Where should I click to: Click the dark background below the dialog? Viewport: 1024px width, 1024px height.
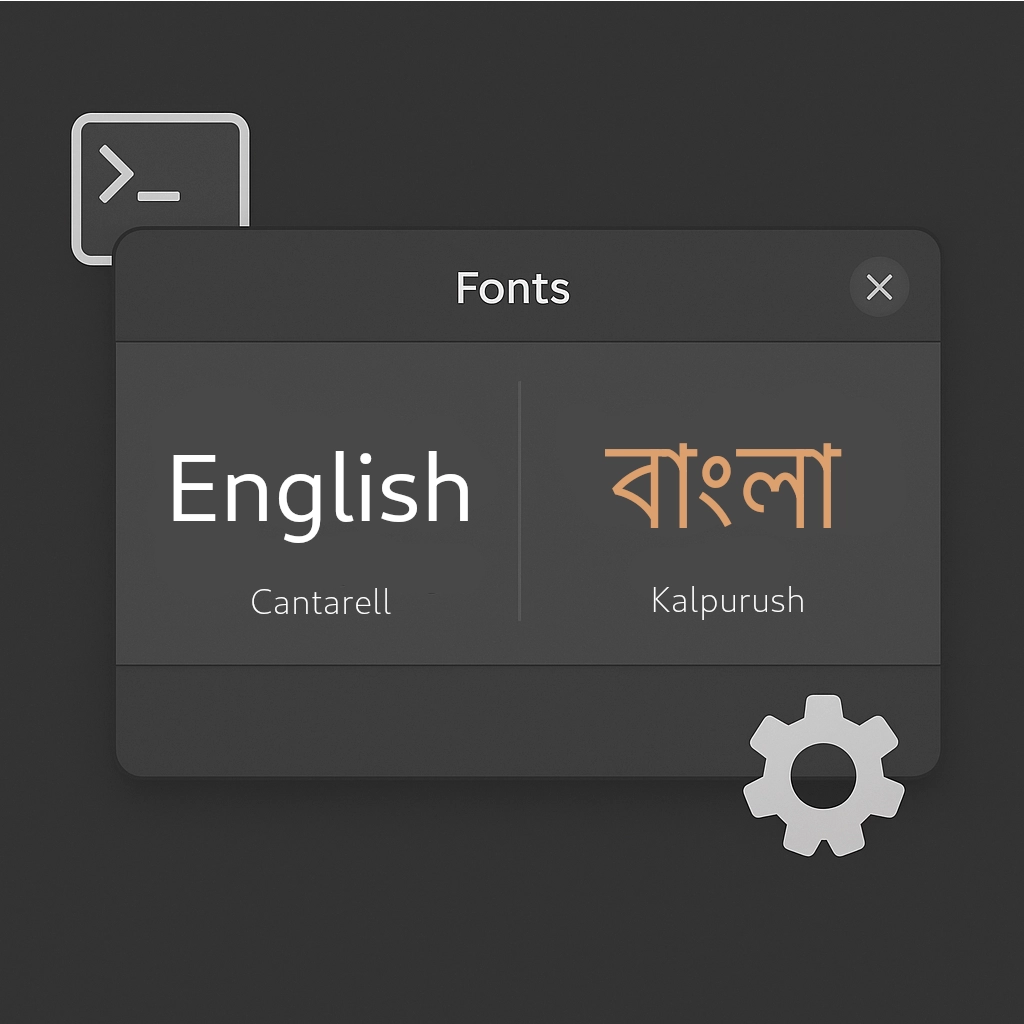(x=400, y=900)
